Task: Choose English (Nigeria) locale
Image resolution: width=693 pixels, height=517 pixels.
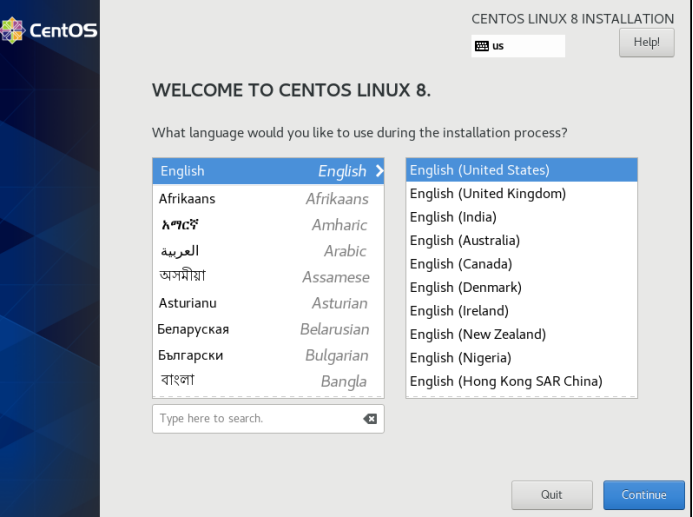Action: pyautogui.click(x=522, y=357)
